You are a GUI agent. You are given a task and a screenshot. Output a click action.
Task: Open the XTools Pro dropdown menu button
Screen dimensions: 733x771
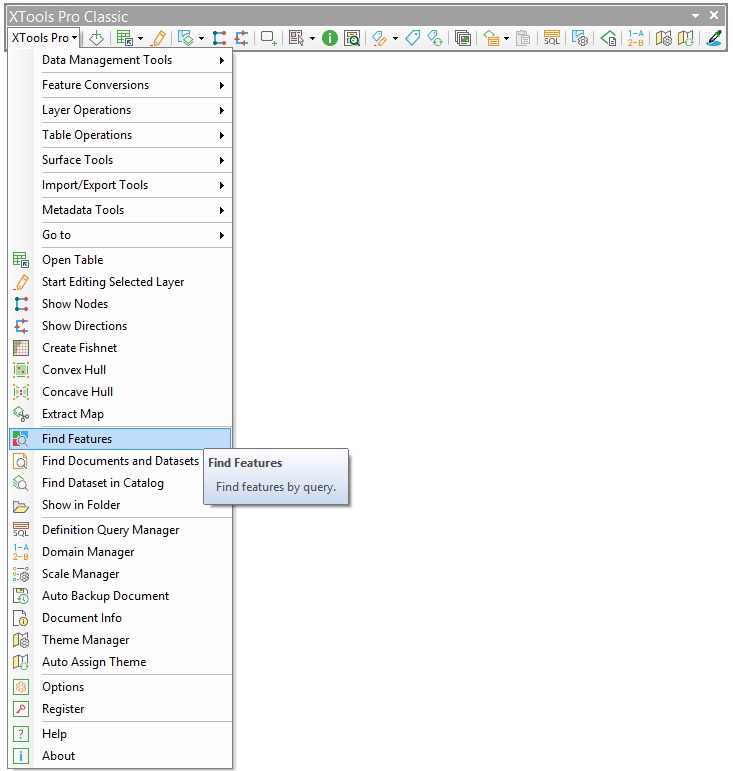click(x=44, y=38)
